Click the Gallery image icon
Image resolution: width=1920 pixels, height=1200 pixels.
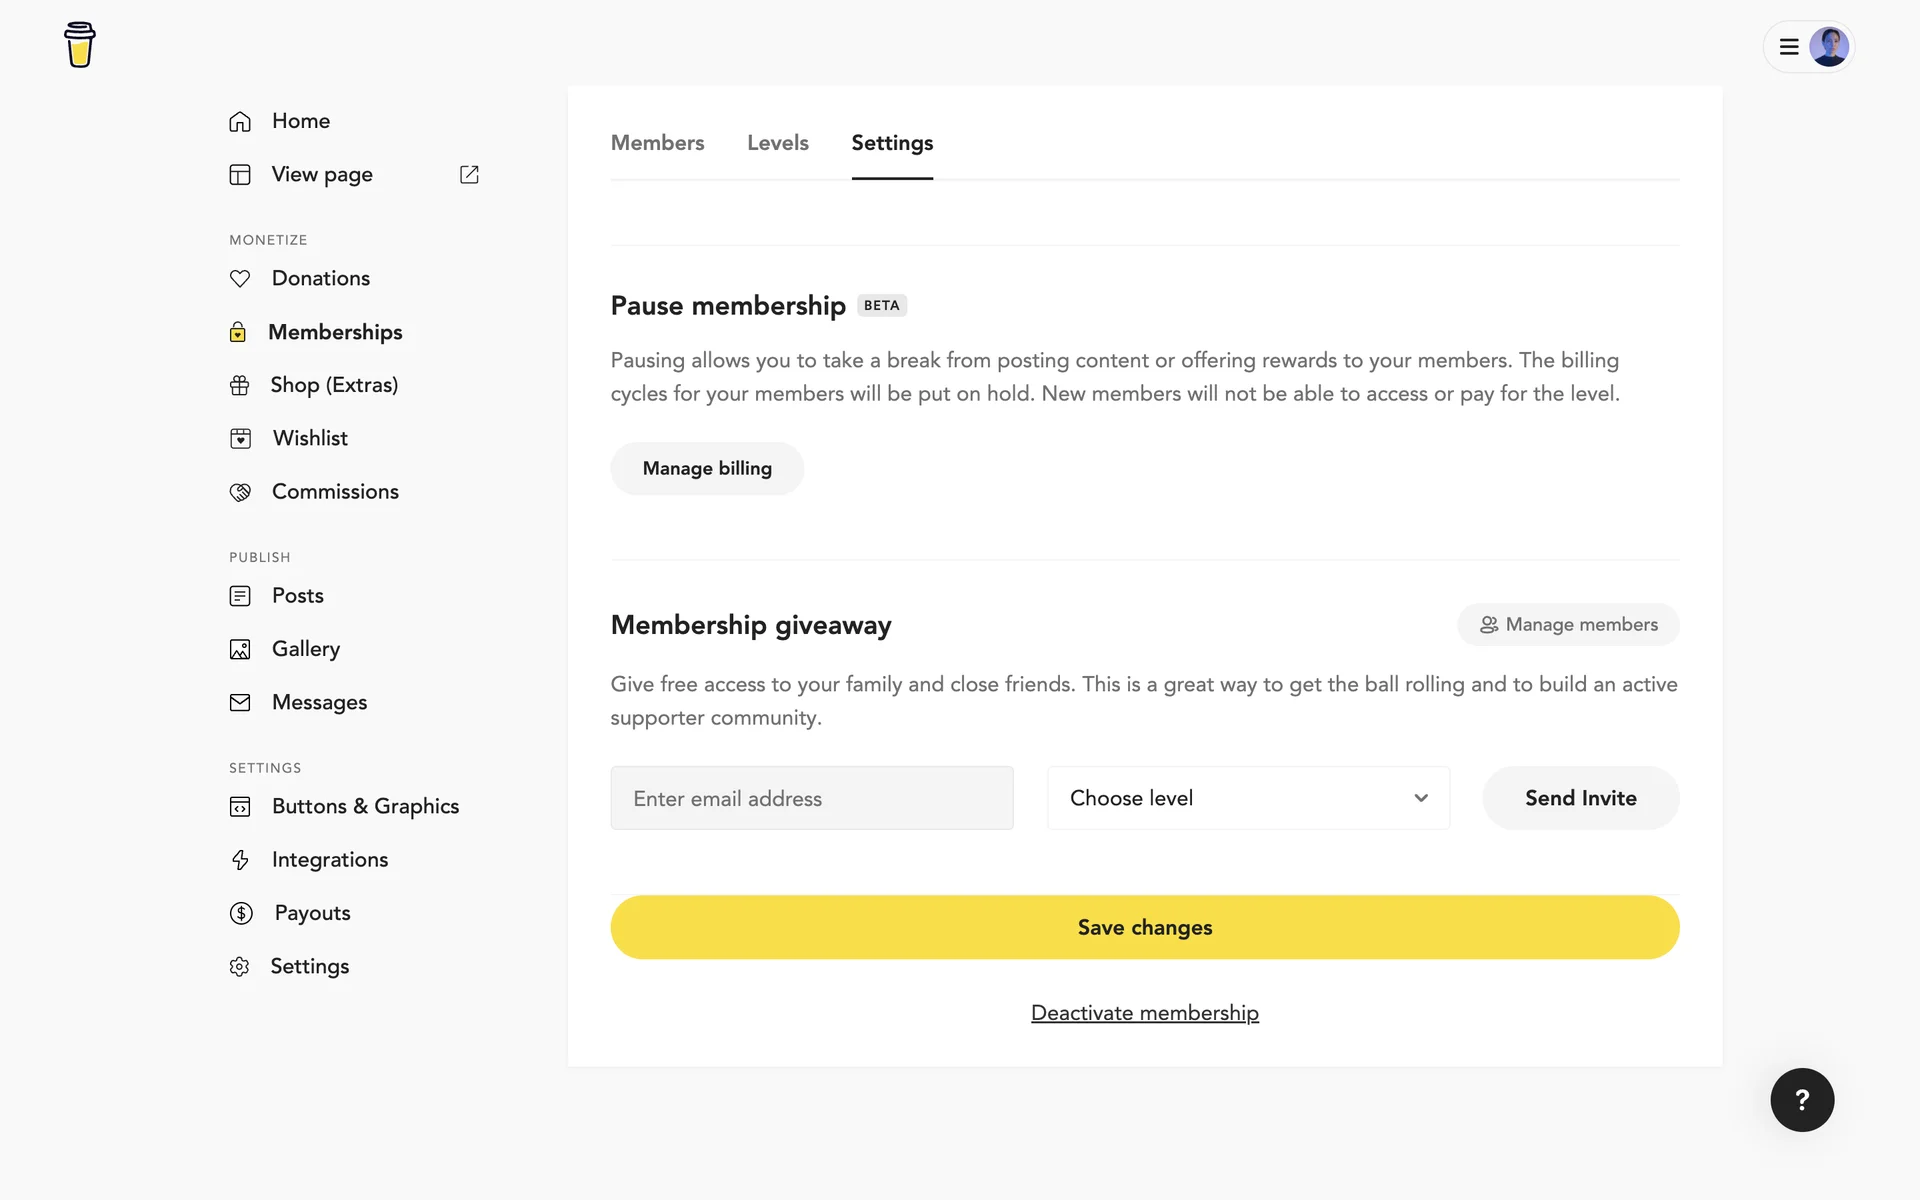point(240,650)
